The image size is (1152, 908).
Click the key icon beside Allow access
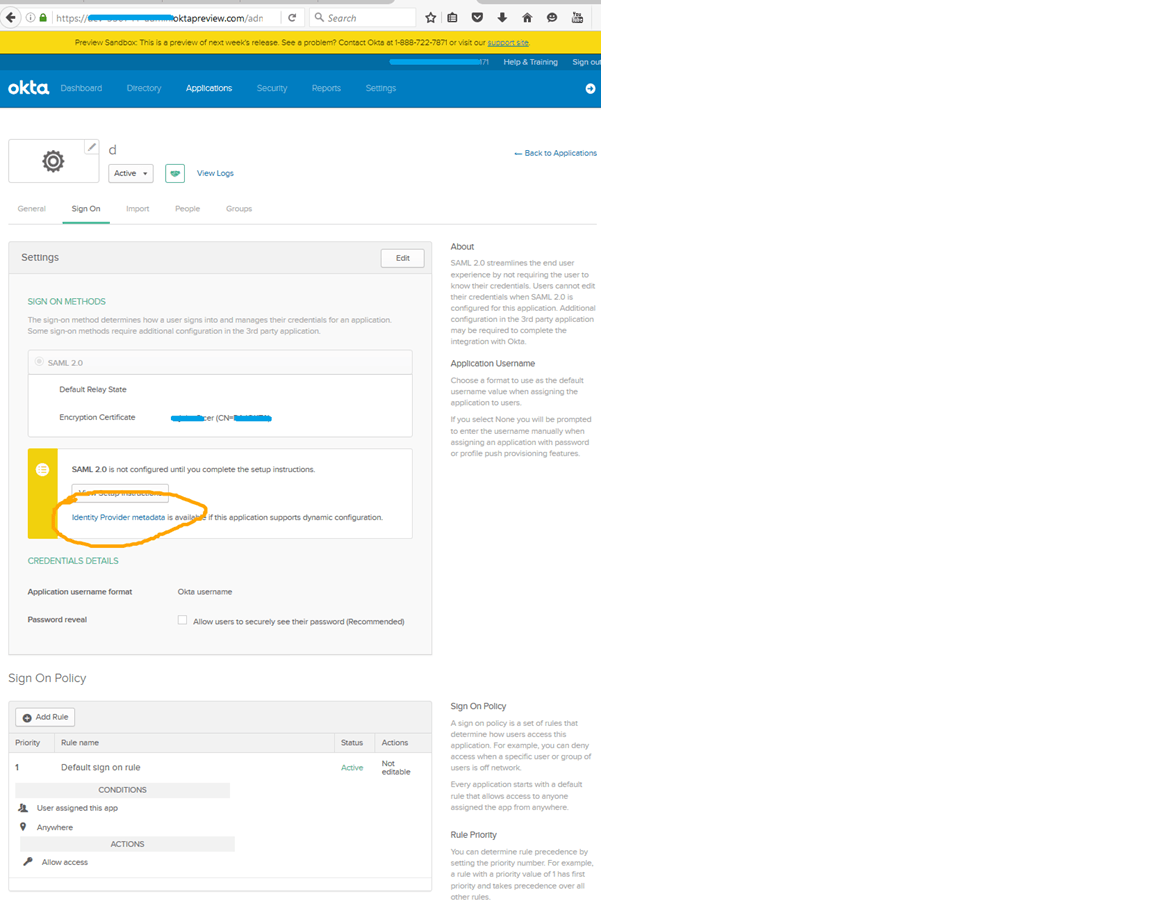click(x=27, y=862)
